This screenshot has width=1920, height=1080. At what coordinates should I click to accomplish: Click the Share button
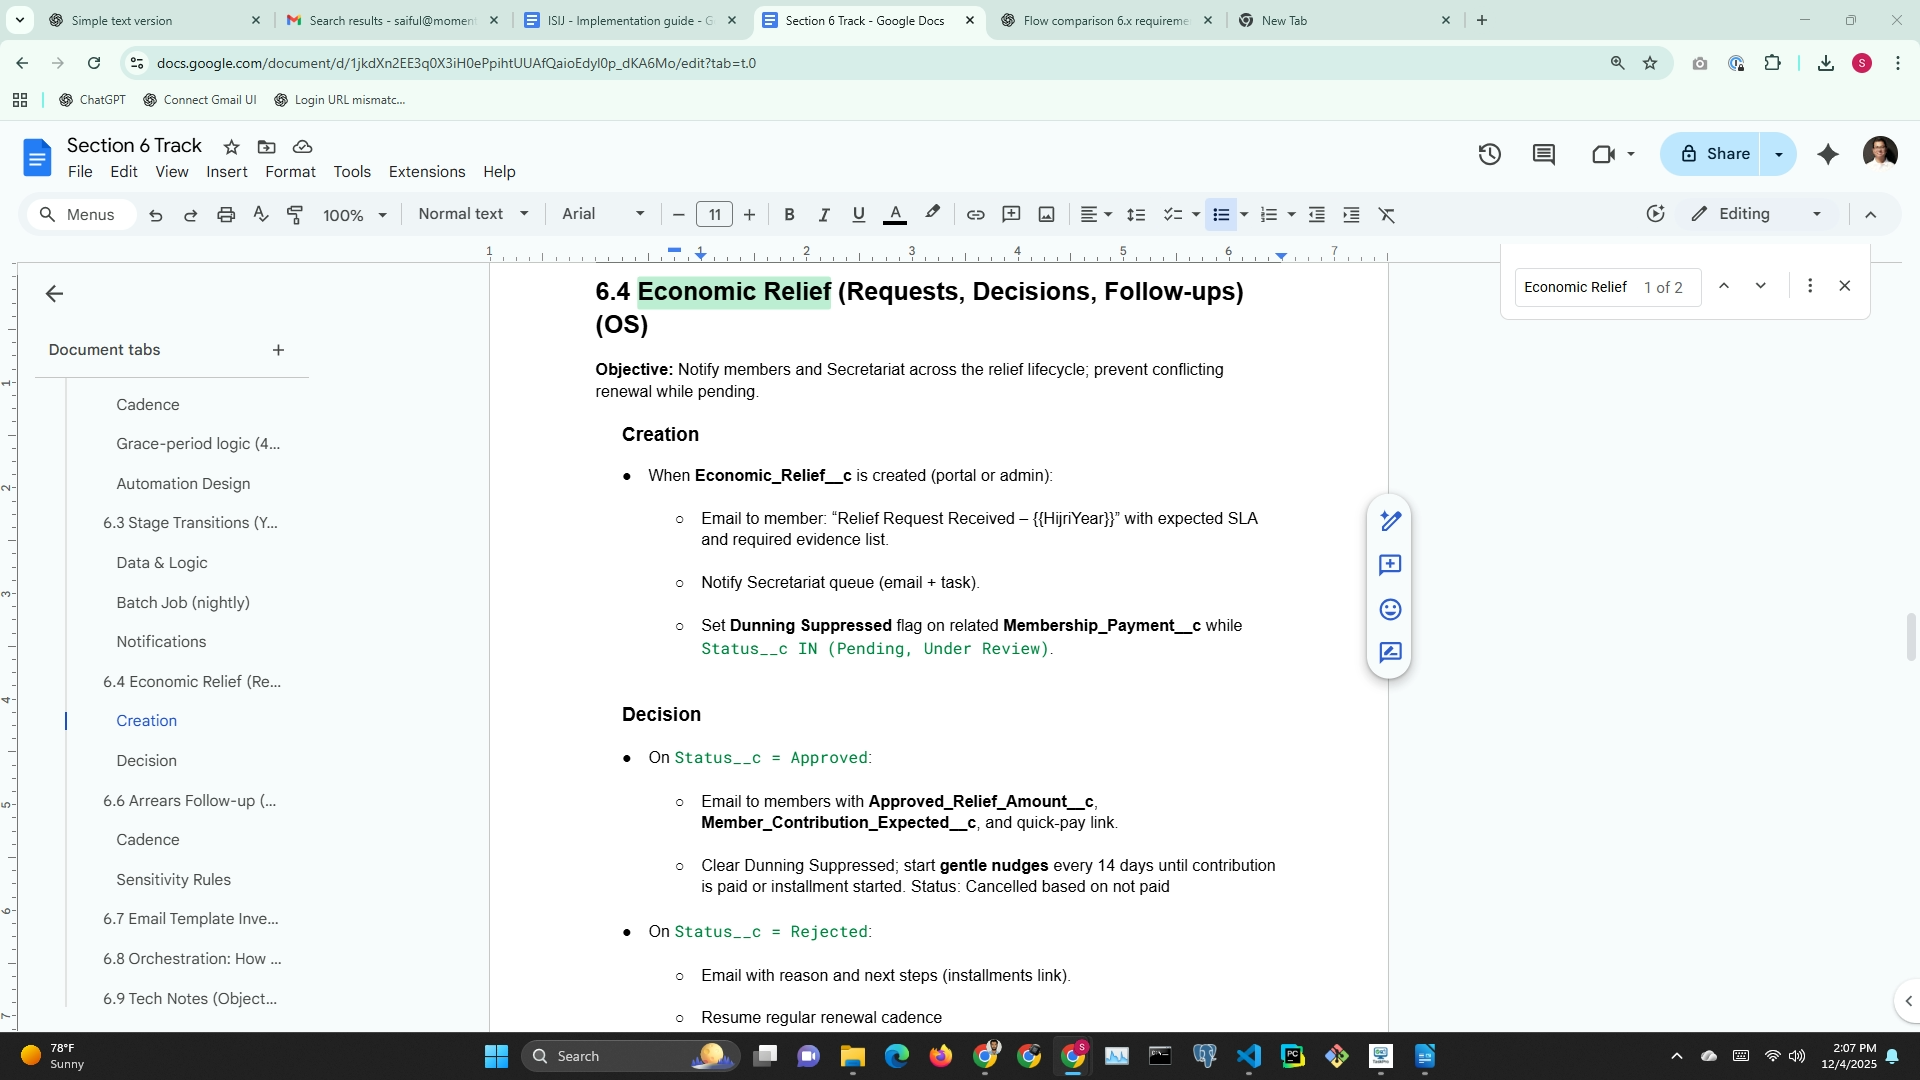1715,154
